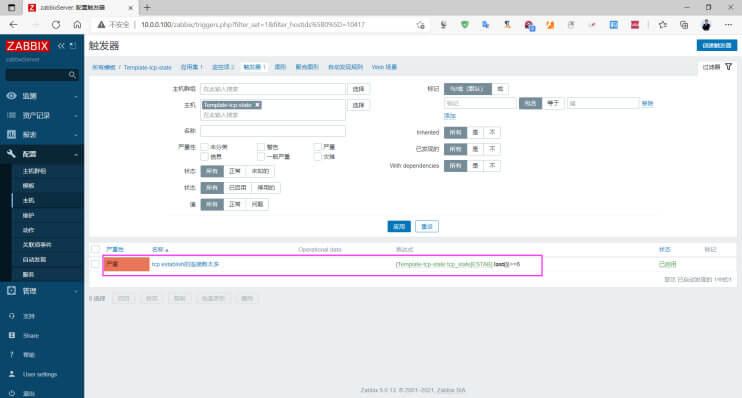The height and width of the screenshot is (398, 742).
Task: Click 选择 button next to 主机群组
Action: 358,89
